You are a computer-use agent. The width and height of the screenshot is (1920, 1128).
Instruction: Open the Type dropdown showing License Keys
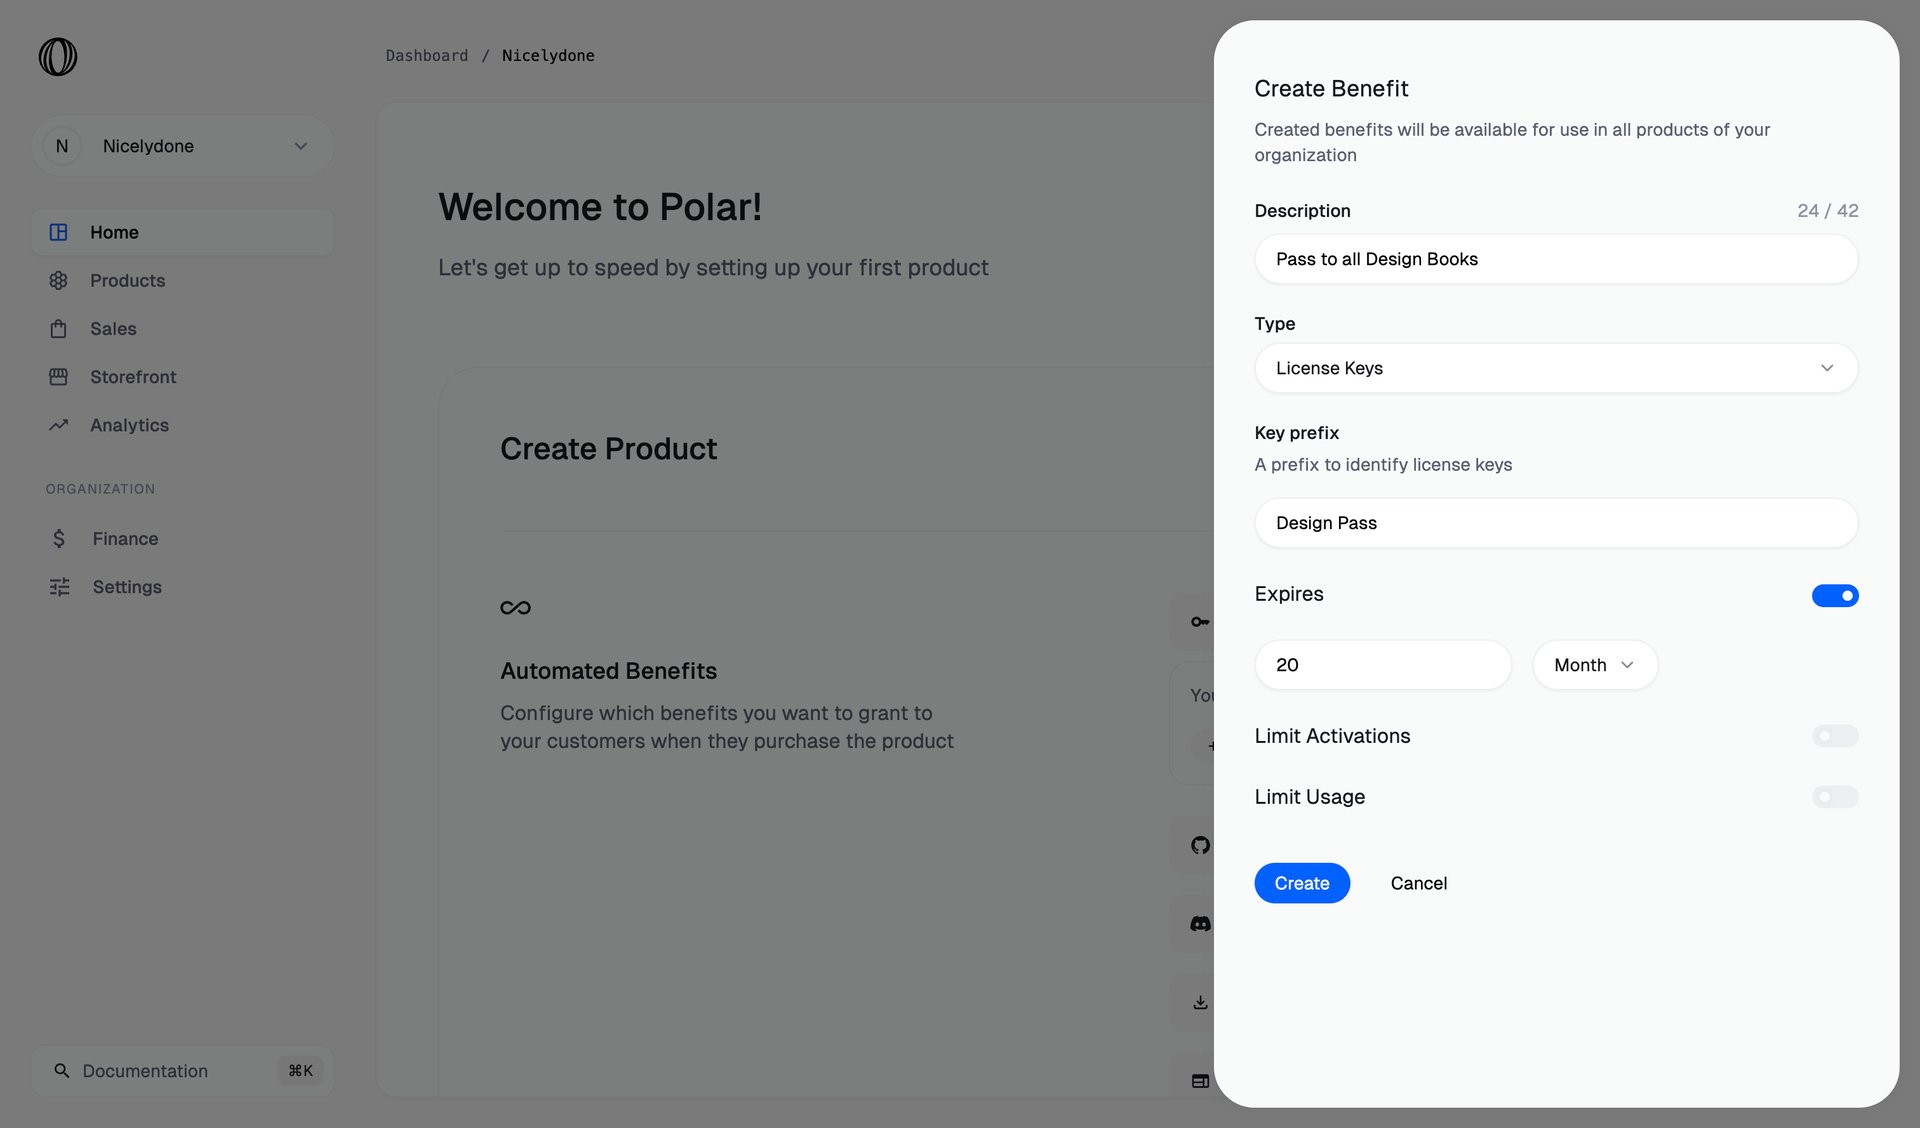[x=1556, y=368]
